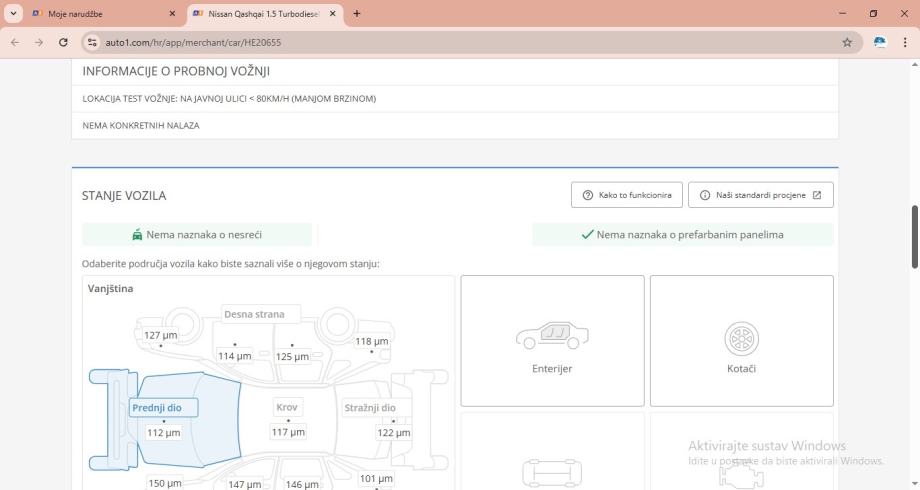Click the 122 µm rear value

(x=394, y=432)
